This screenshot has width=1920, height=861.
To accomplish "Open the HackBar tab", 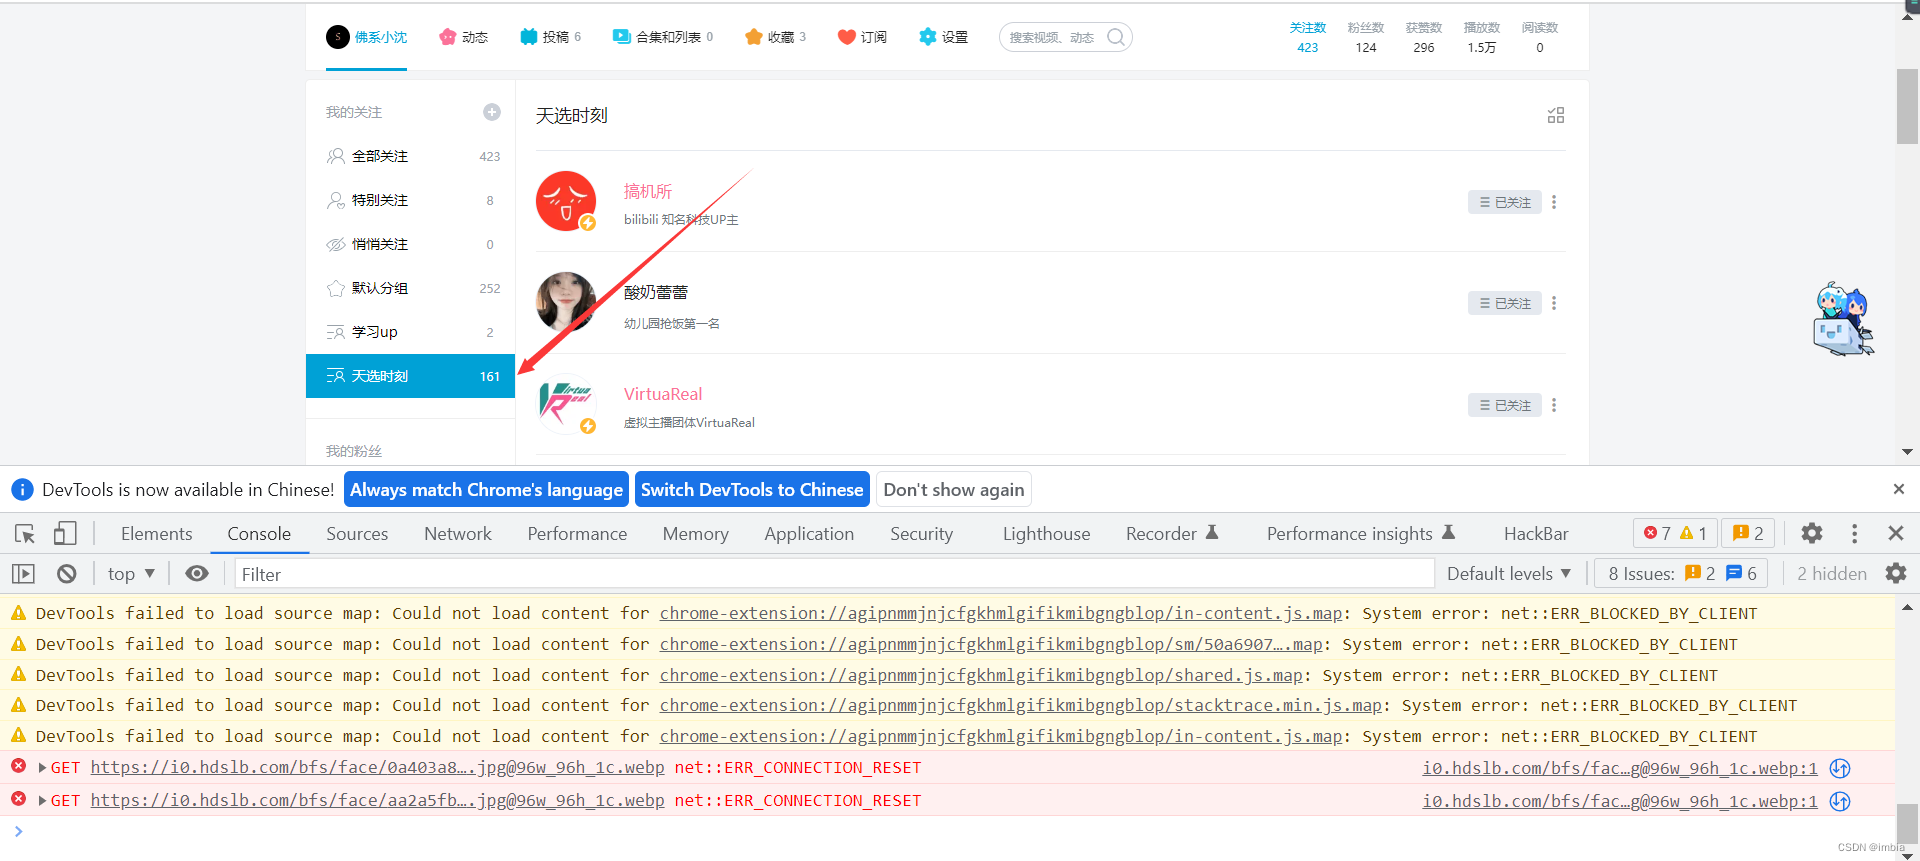I will point(1536,534).
